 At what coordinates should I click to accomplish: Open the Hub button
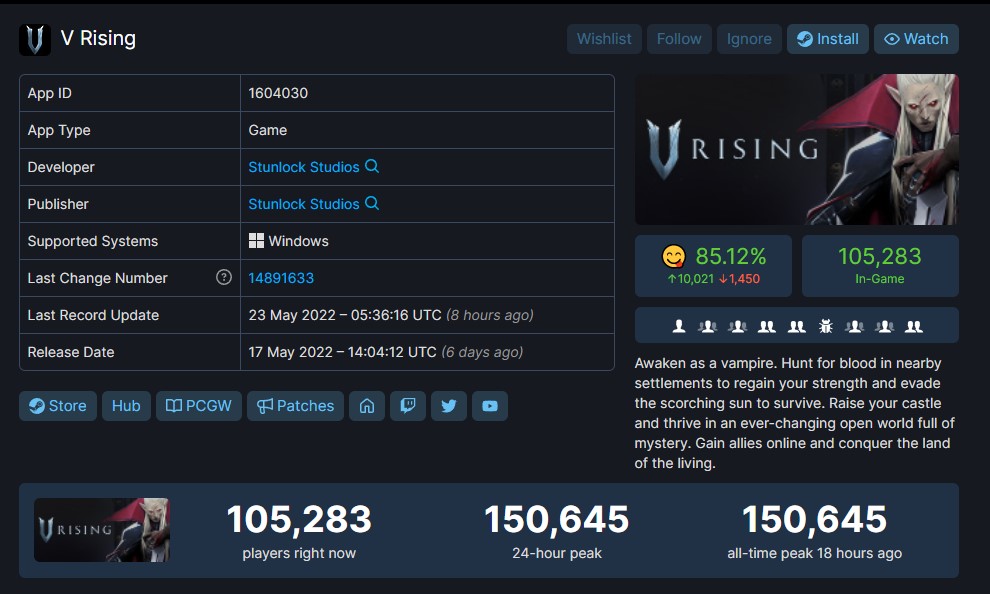coord(126,406)
